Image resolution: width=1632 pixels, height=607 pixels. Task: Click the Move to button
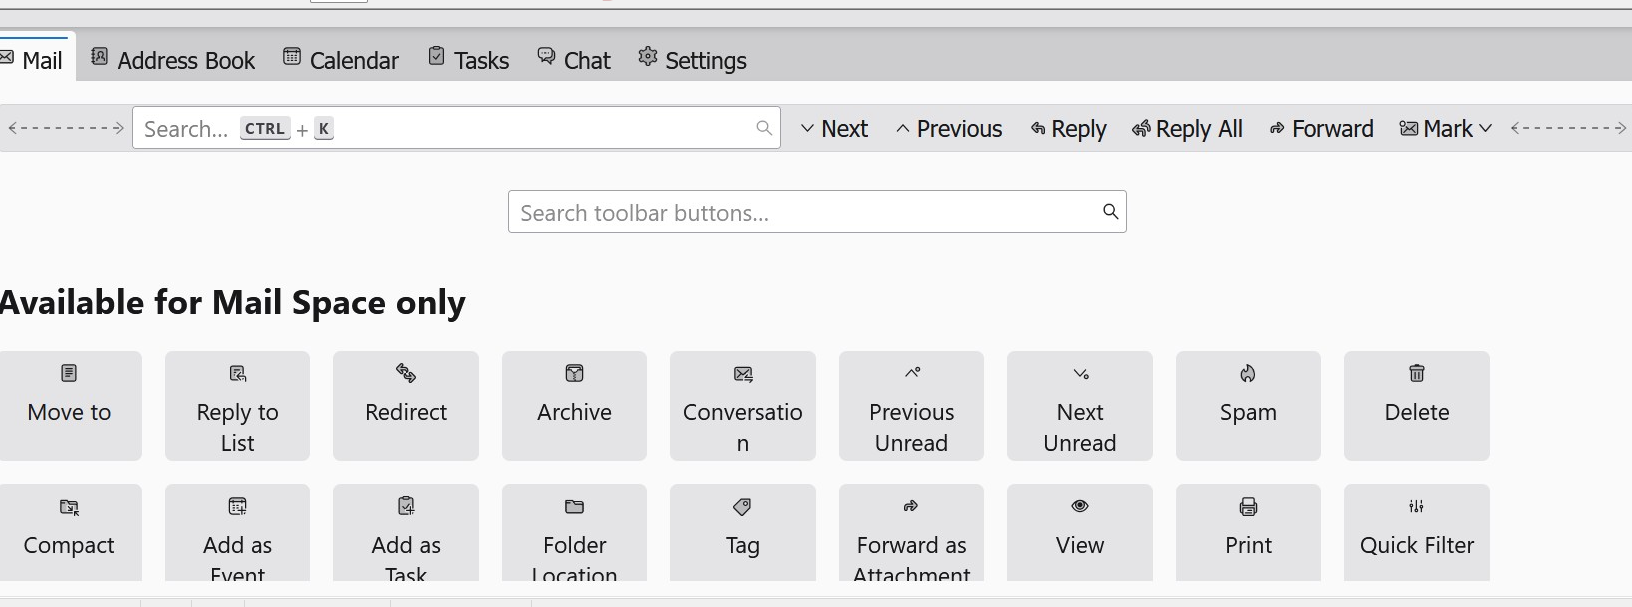pos(69,405)
